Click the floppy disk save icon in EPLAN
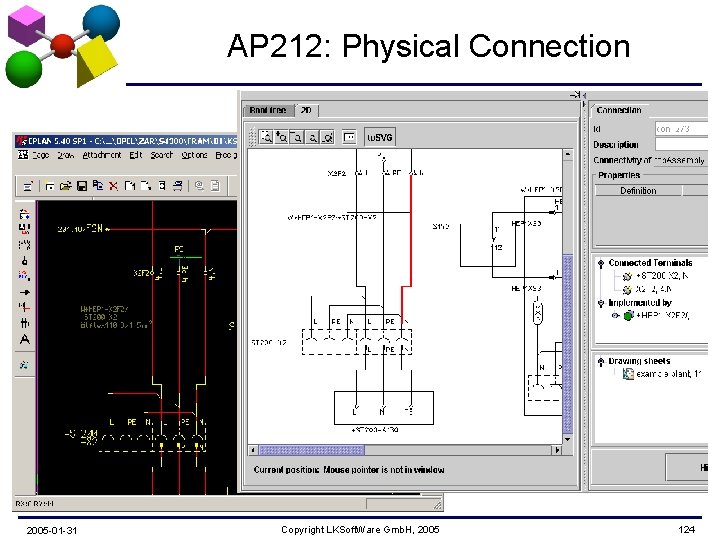This screenshot has width=720, height=540. (82, 186)
